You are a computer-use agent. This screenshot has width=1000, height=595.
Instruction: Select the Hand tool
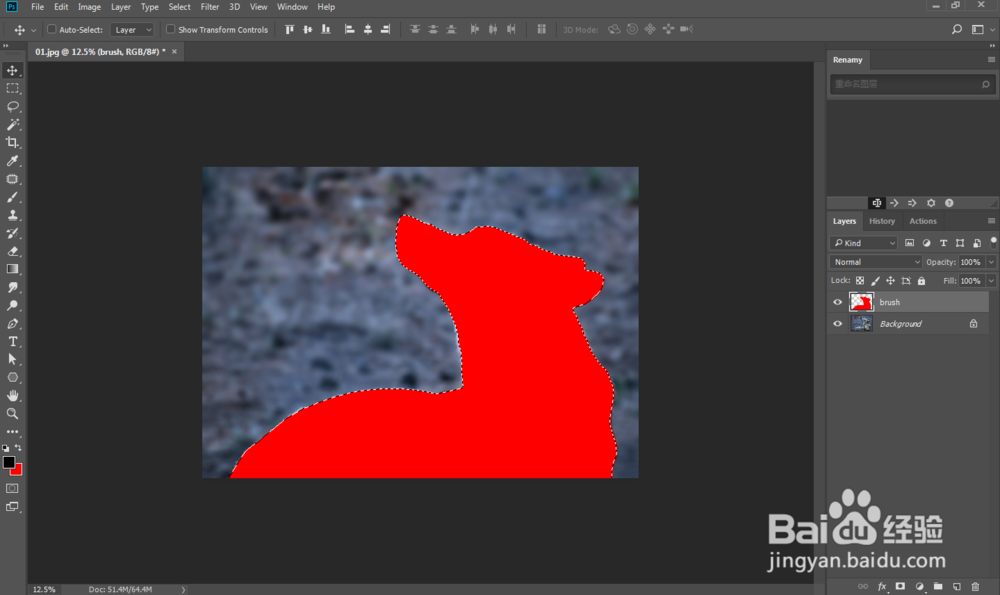click(x=12, y=396)
